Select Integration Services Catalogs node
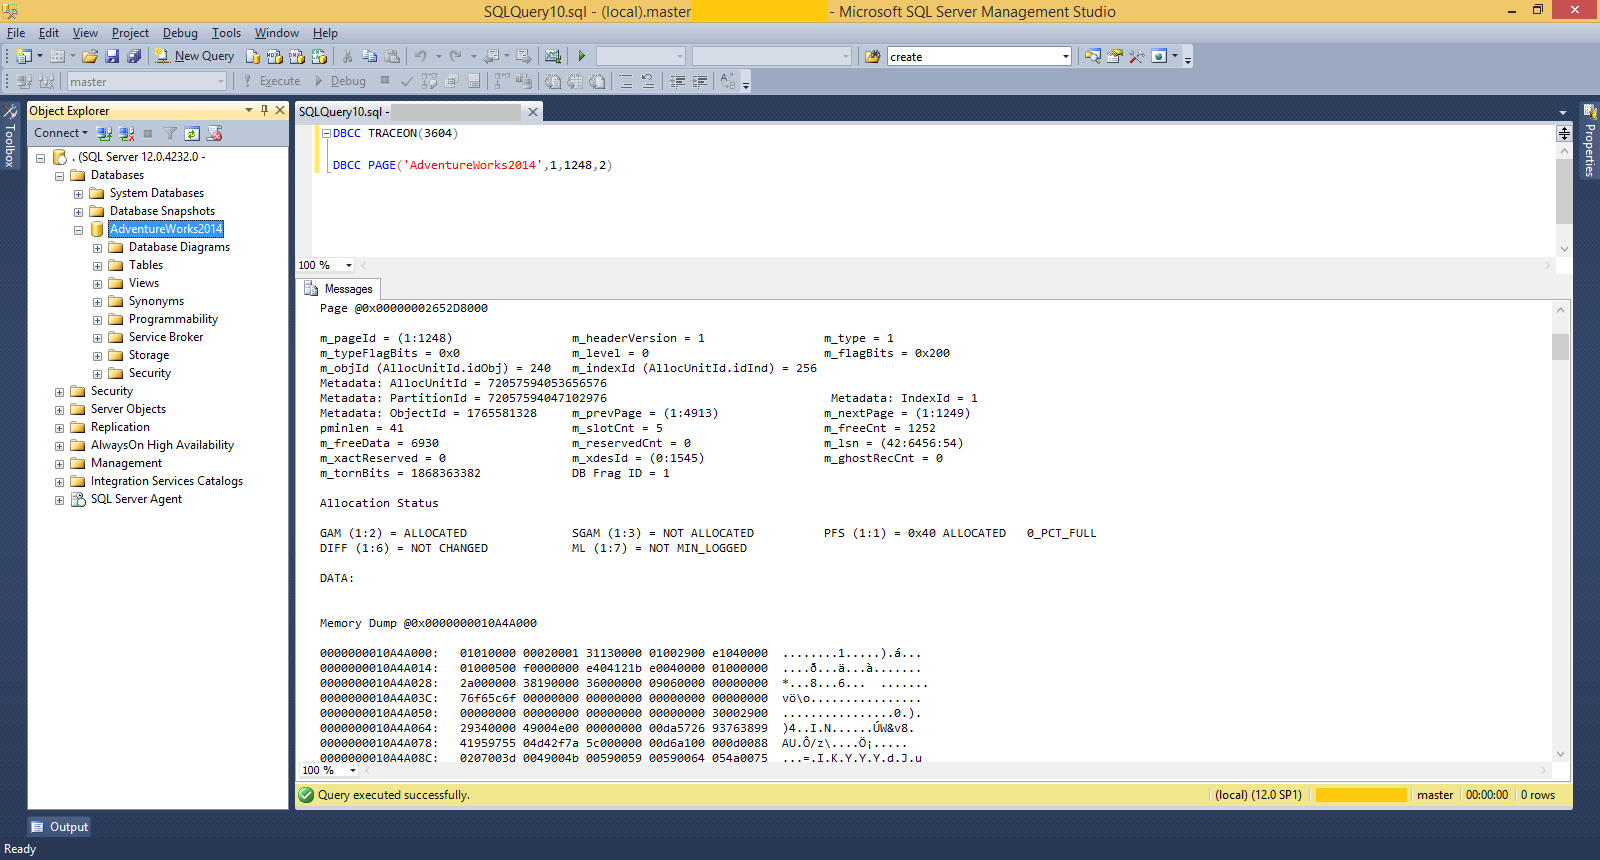Viewport: 1600px width, 860px height. click(166, 481)
